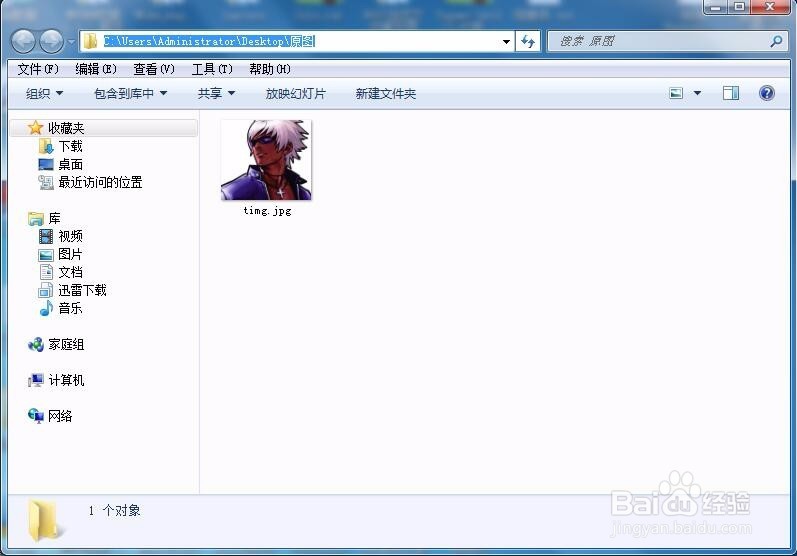
Task: Click the 1 个对象 status text
Action: coord(114,510)
